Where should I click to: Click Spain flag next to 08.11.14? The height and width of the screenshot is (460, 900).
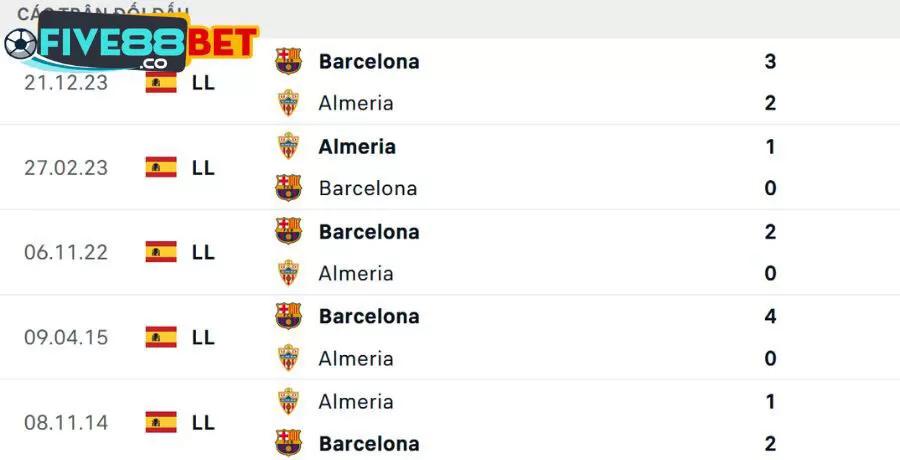click(160, 422)
